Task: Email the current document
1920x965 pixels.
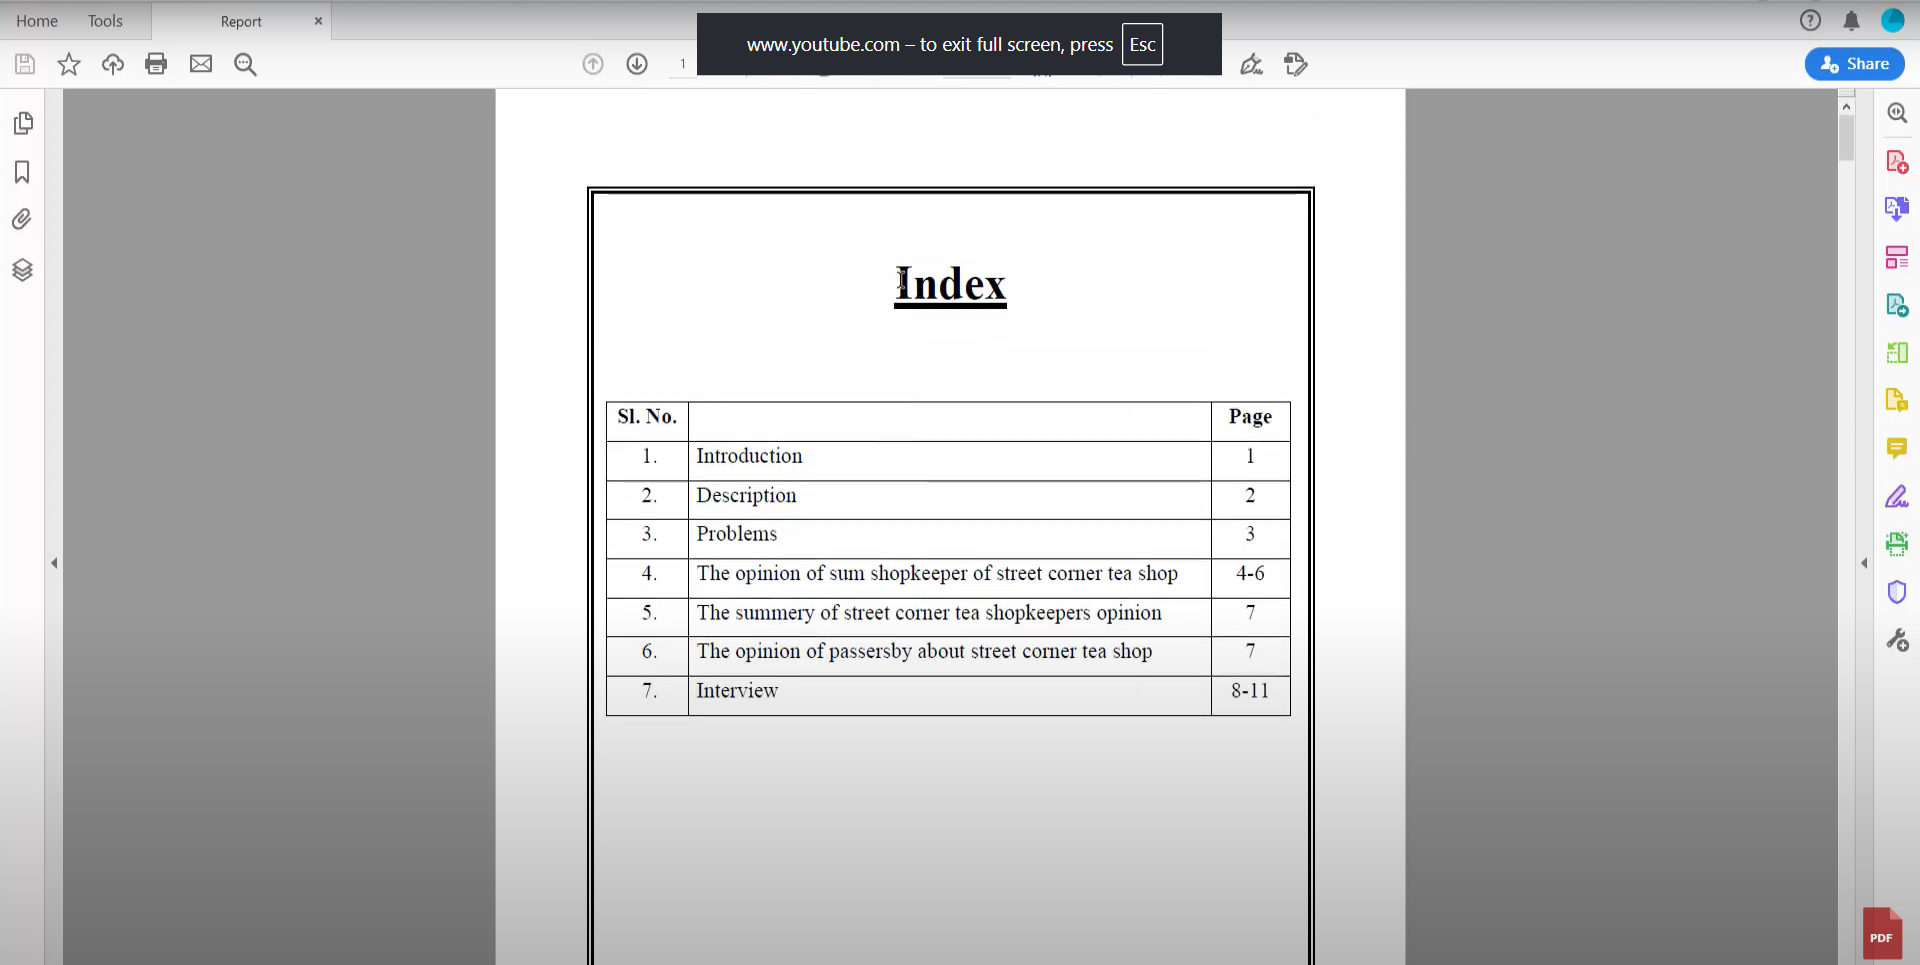Action: [x=200, y=63]
